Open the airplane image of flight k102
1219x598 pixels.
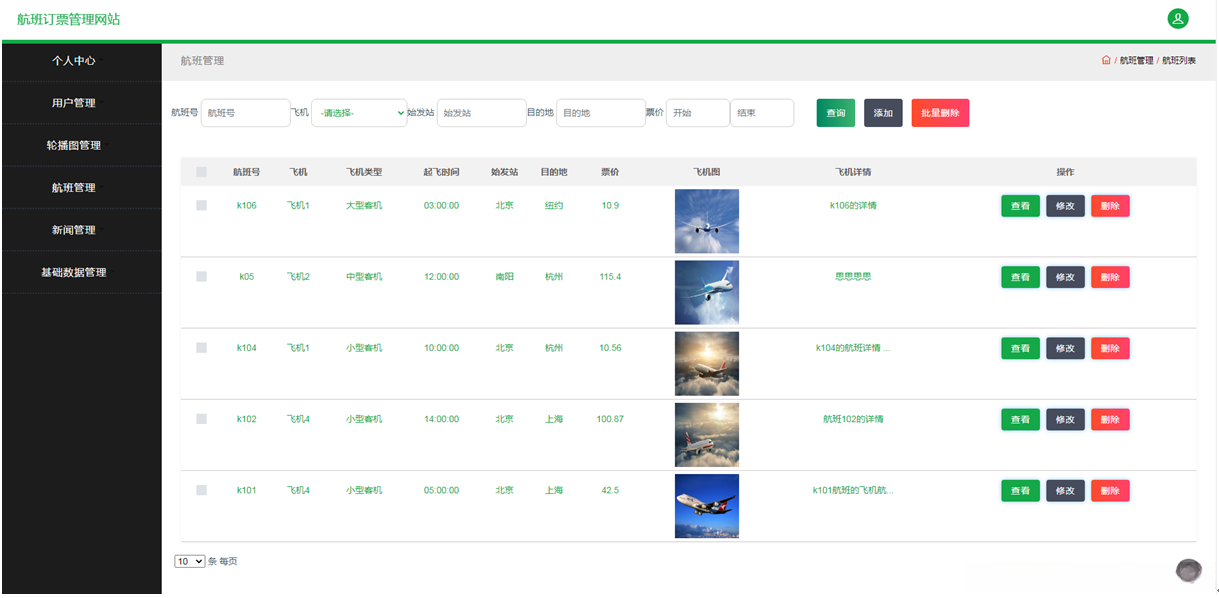pyautogui.click(x=707, y=435)
